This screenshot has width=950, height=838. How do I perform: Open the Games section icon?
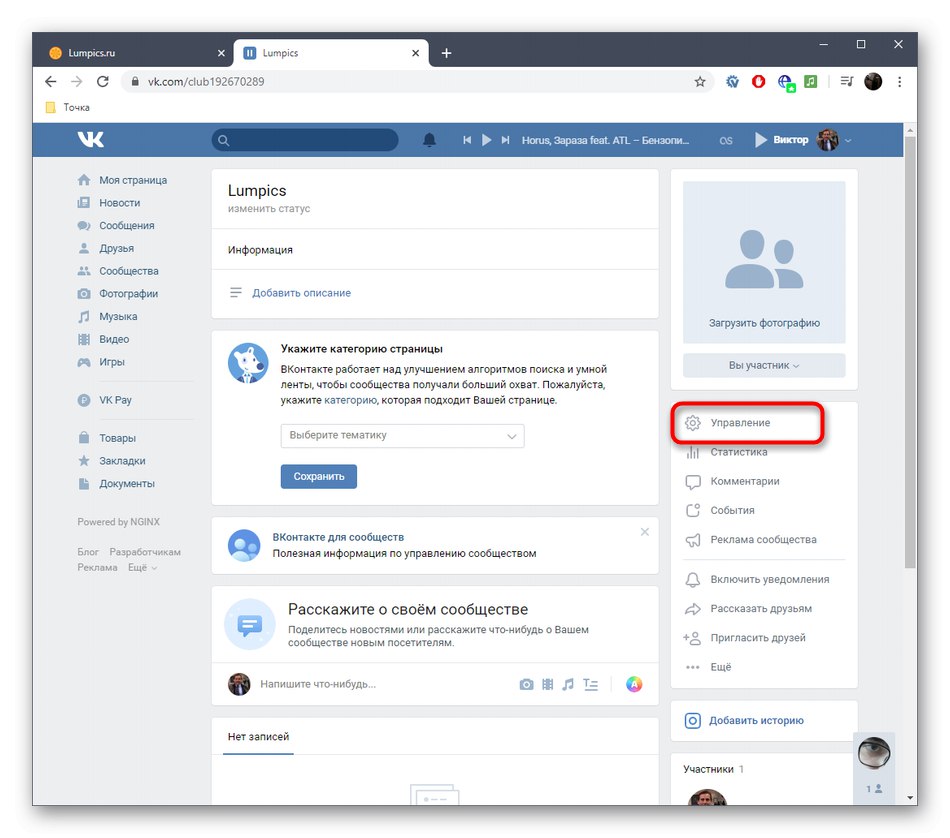84,362
